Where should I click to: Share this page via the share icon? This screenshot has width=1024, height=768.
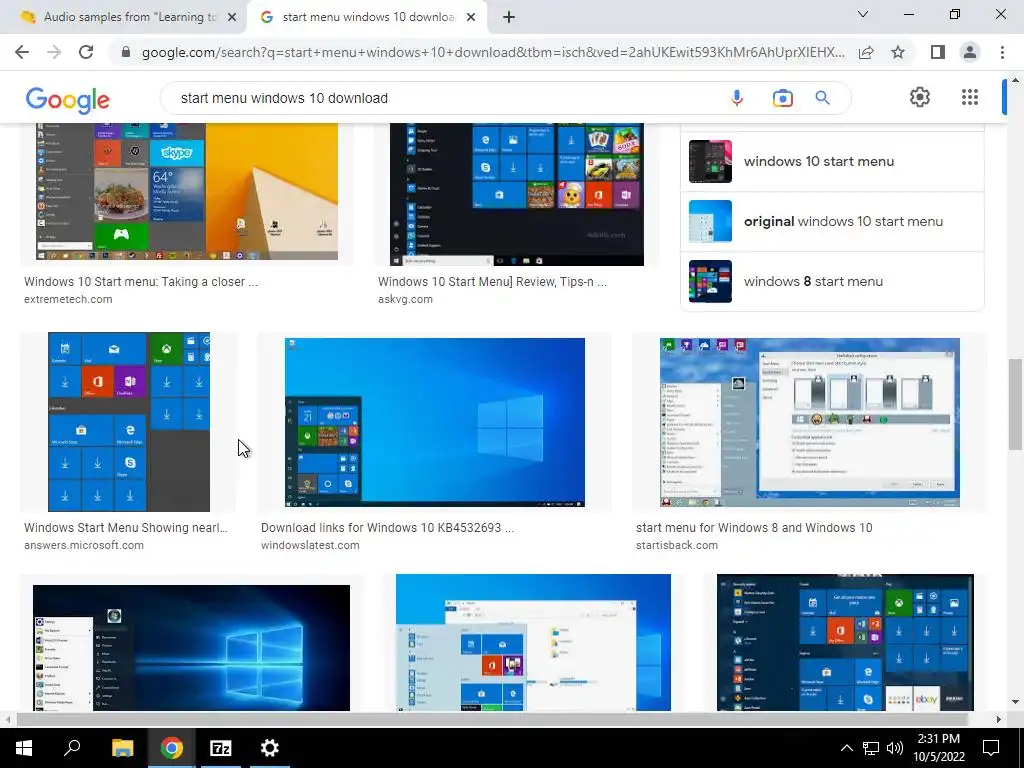point(866,52)
